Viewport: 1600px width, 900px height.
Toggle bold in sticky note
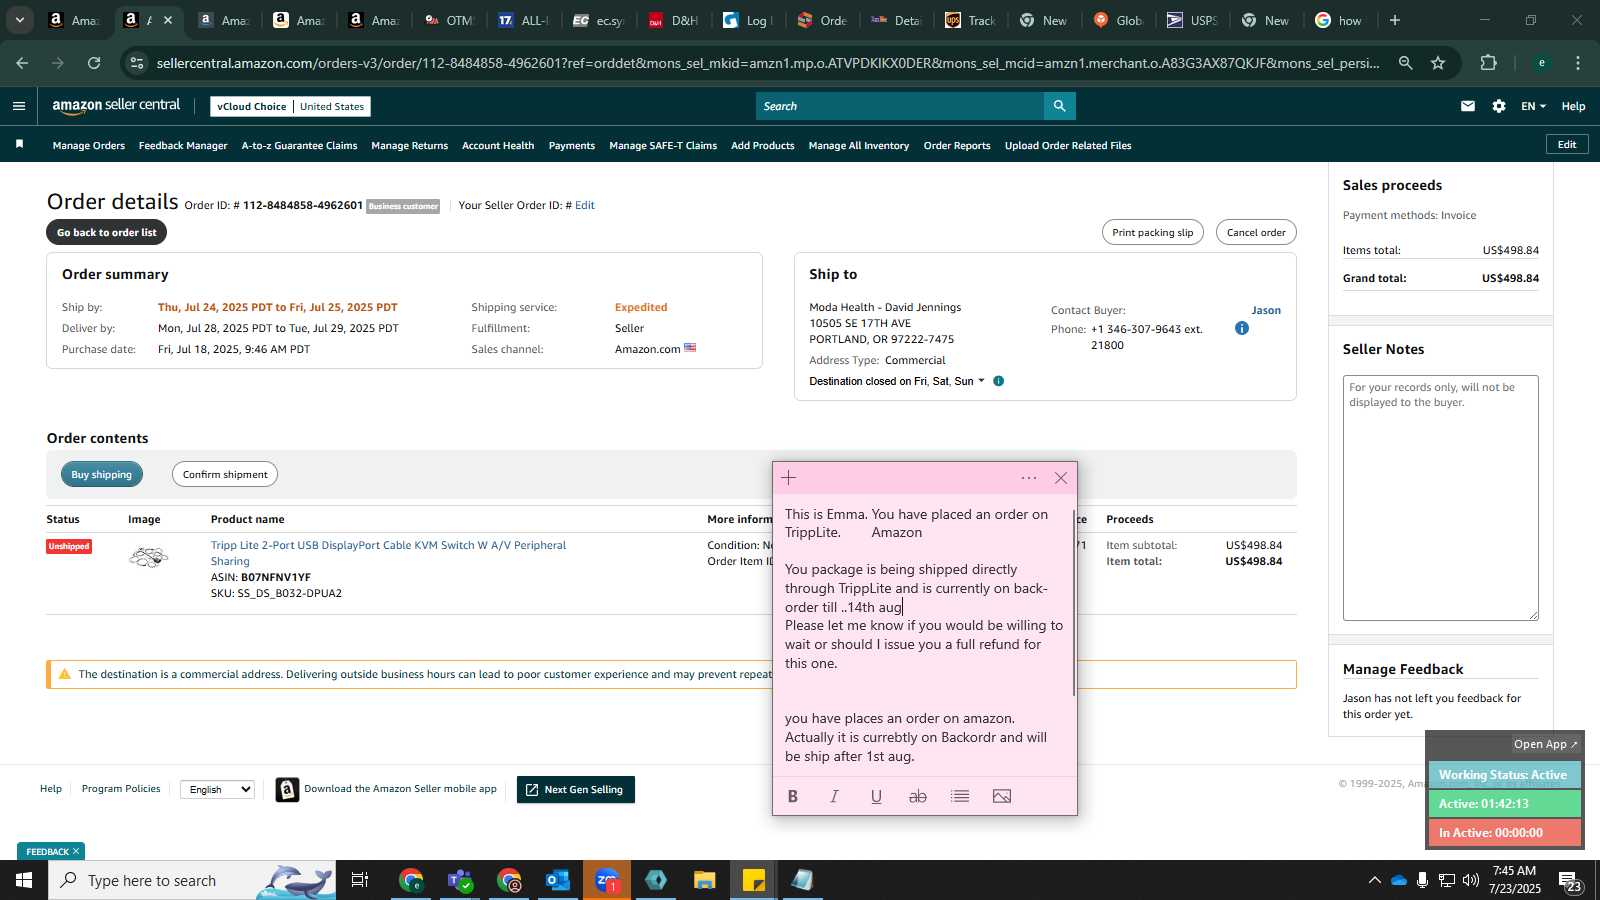point(793,796)
